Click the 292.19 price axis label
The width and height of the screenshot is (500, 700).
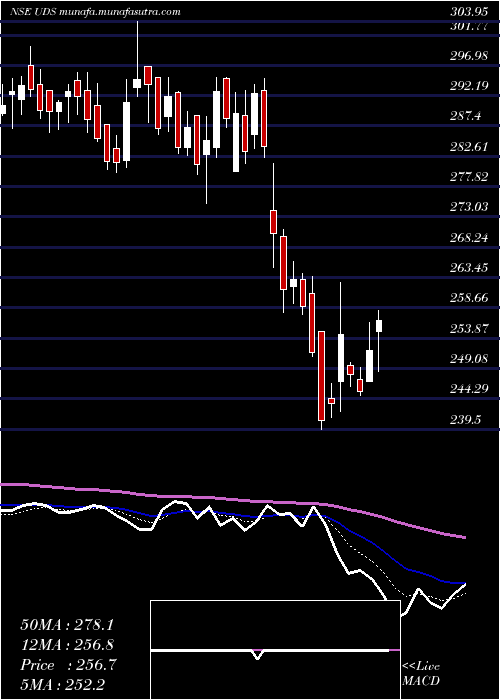(x=470, y=86)
